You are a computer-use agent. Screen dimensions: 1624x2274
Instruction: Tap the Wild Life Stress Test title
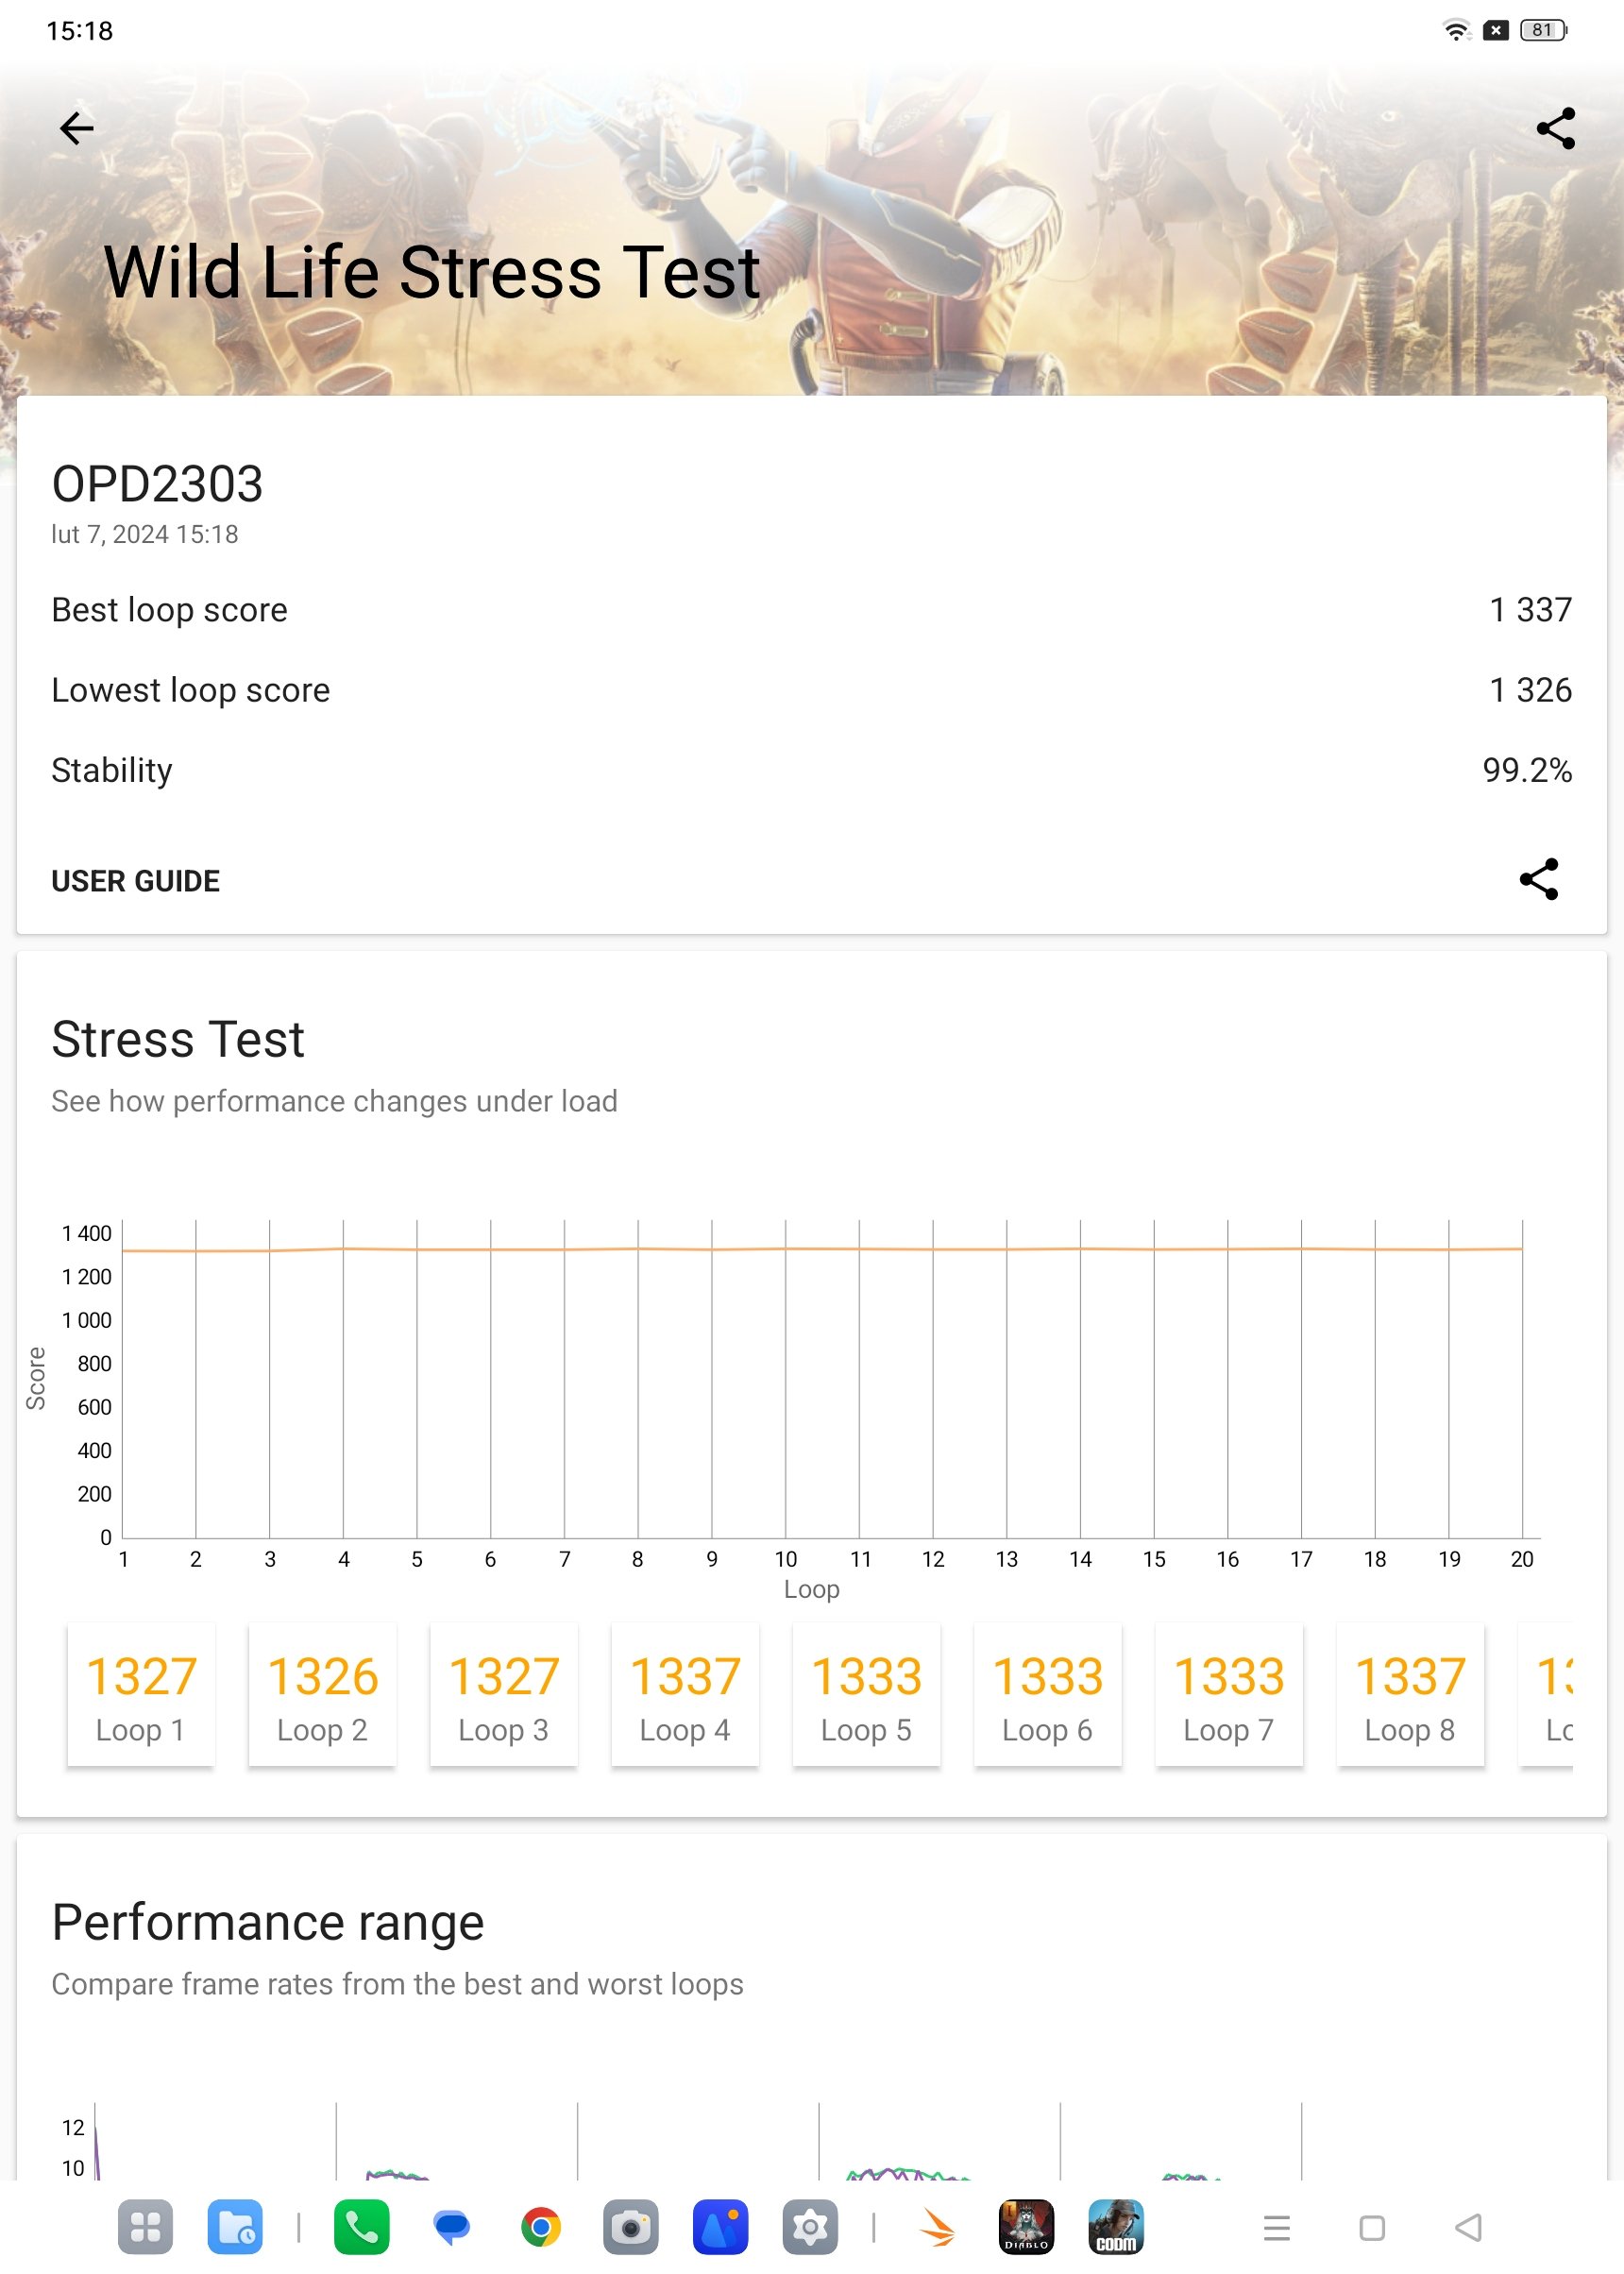(x=432, y=272)
